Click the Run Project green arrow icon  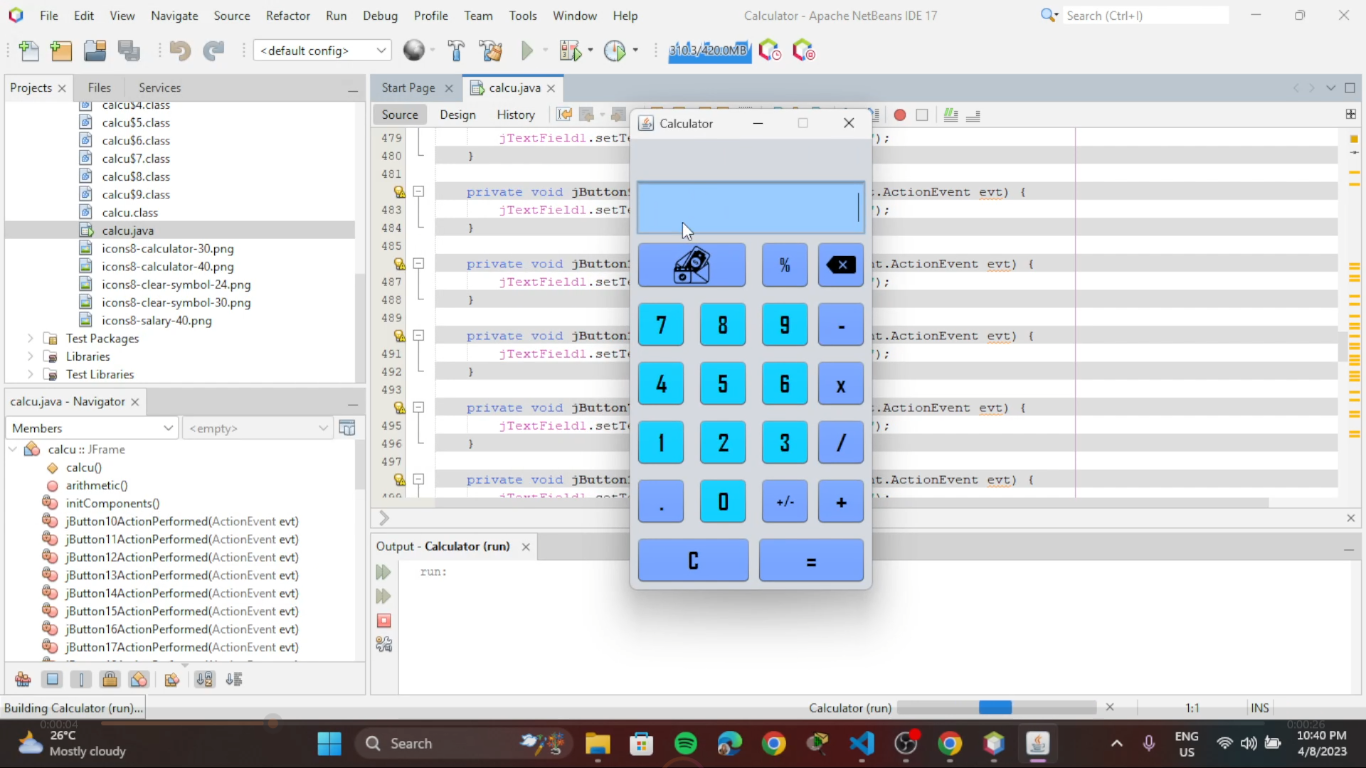[527, 51]
